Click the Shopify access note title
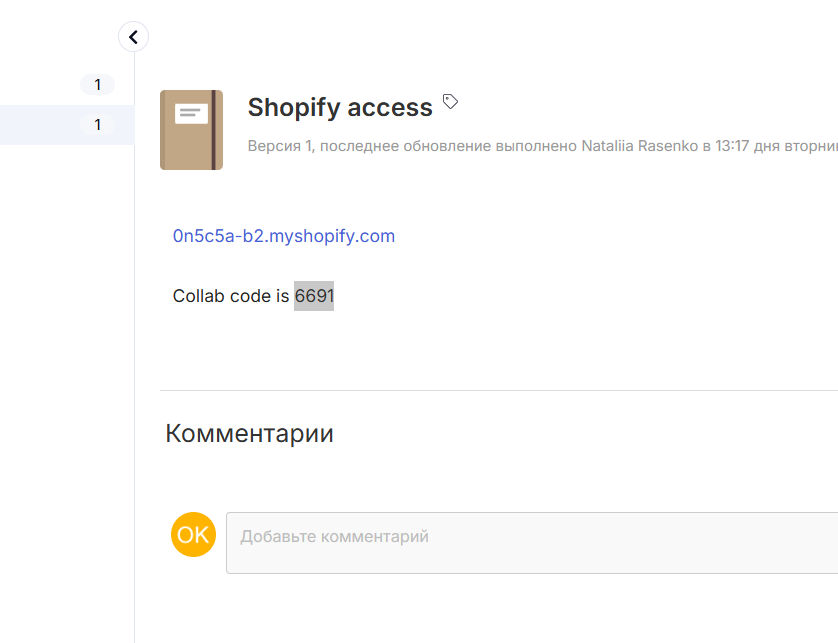Screen dimensions: 838x643 coord(340,107)
